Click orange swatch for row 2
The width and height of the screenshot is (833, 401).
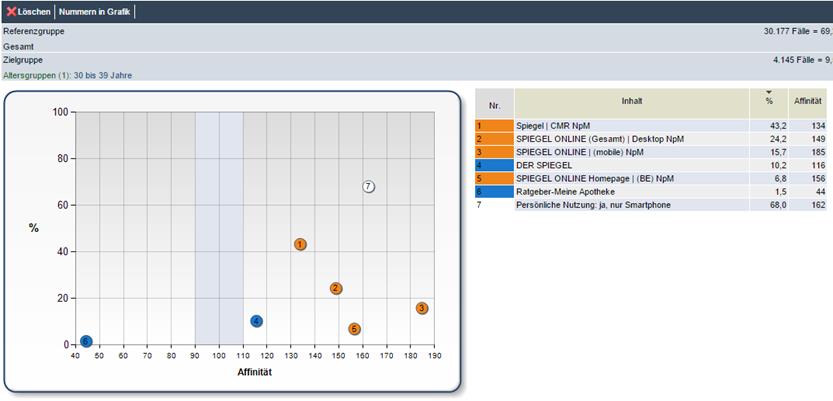[495, 139]
